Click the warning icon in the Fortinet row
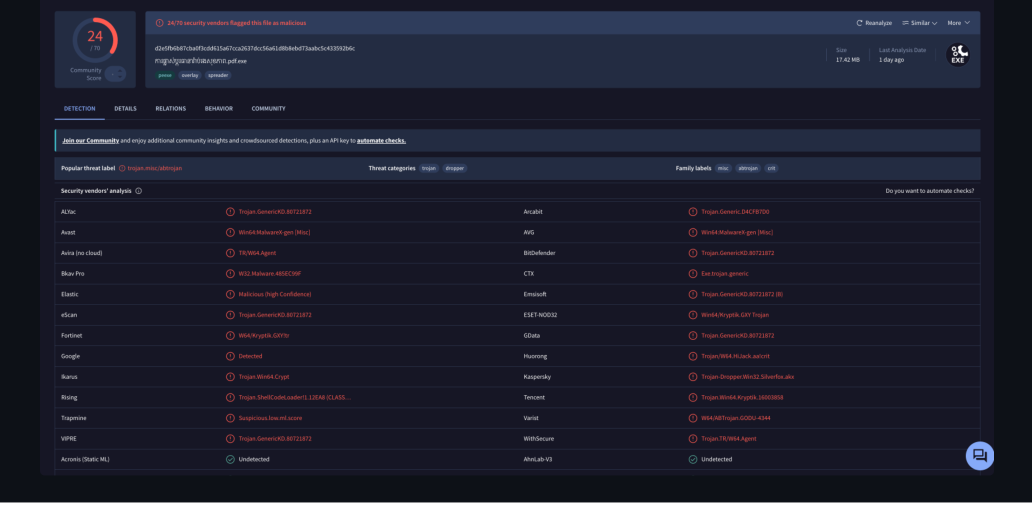This screenshot has height=505, width=1032. (x=230, y=336)
